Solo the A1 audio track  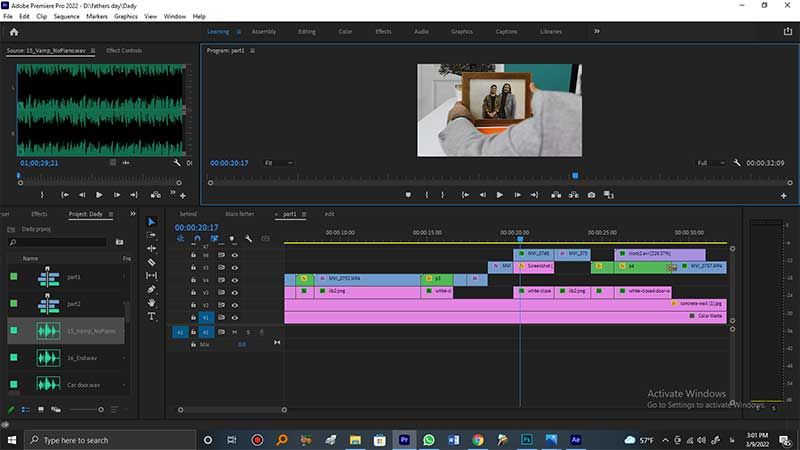(248, 332)
